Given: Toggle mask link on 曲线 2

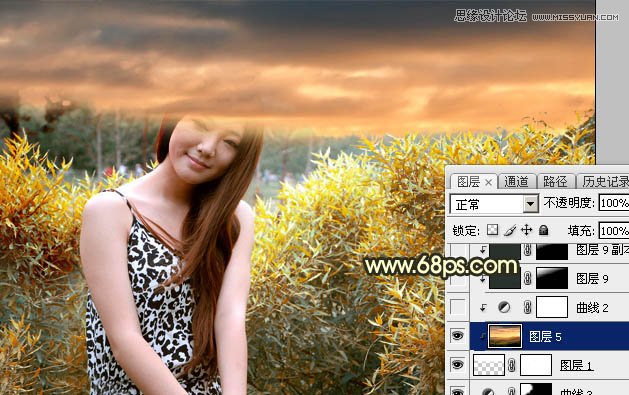Looking at the screenshot, I should (x=528, y=308).
